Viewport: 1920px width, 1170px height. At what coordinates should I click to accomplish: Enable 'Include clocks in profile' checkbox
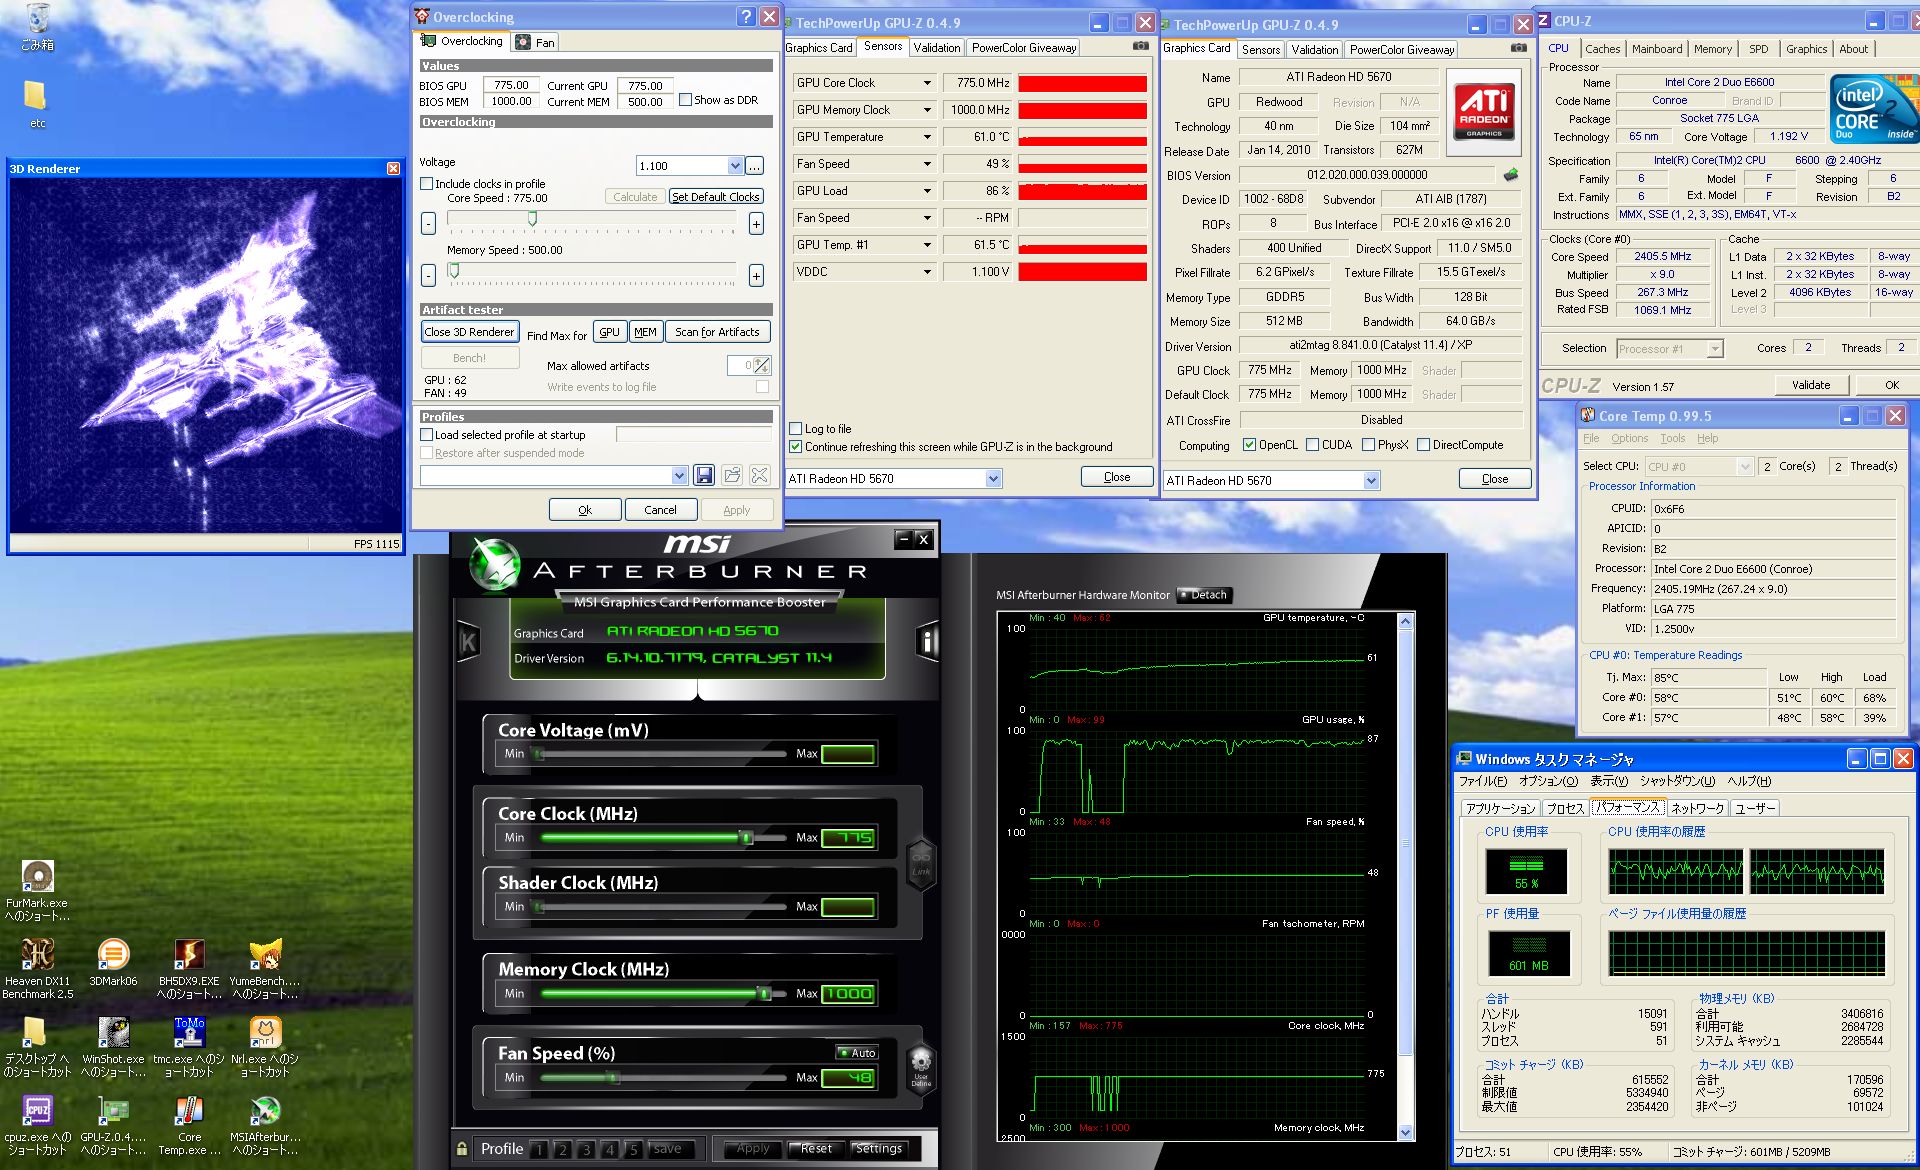tap(427, 184)
